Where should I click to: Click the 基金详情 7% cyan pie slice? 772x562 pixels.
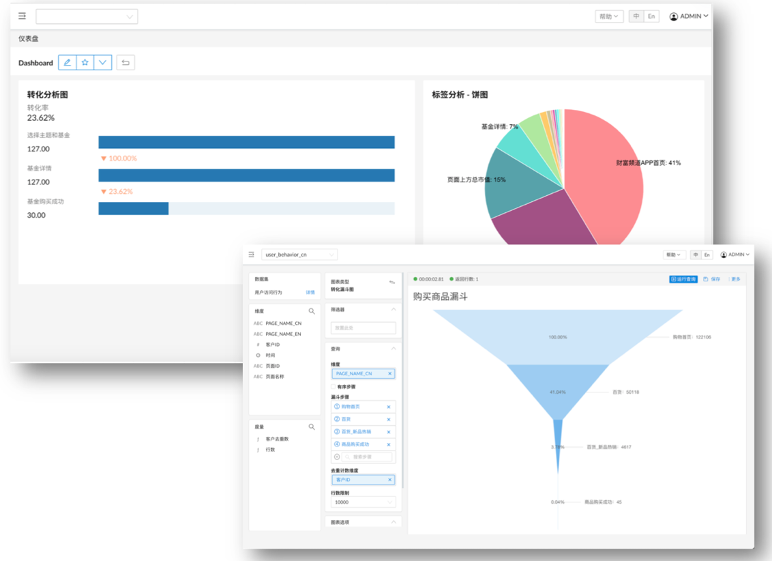pos(522,148)
